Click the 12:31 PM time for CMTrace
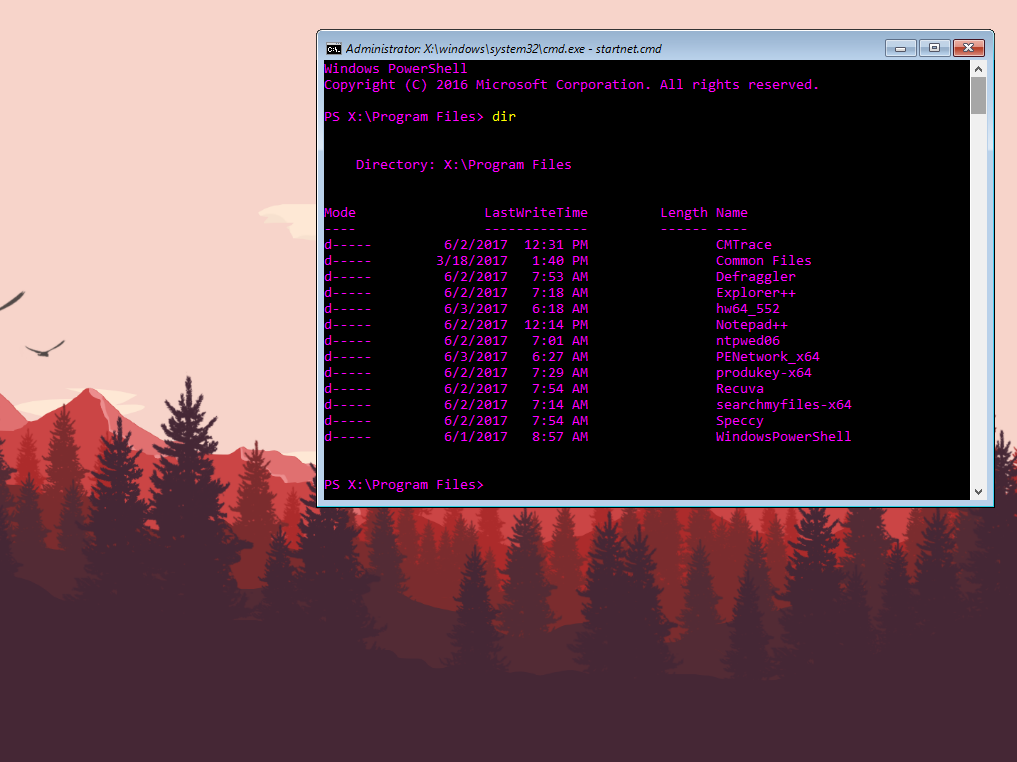The width and height of the screenshot is (1017, 762). [x=556, y=244]
